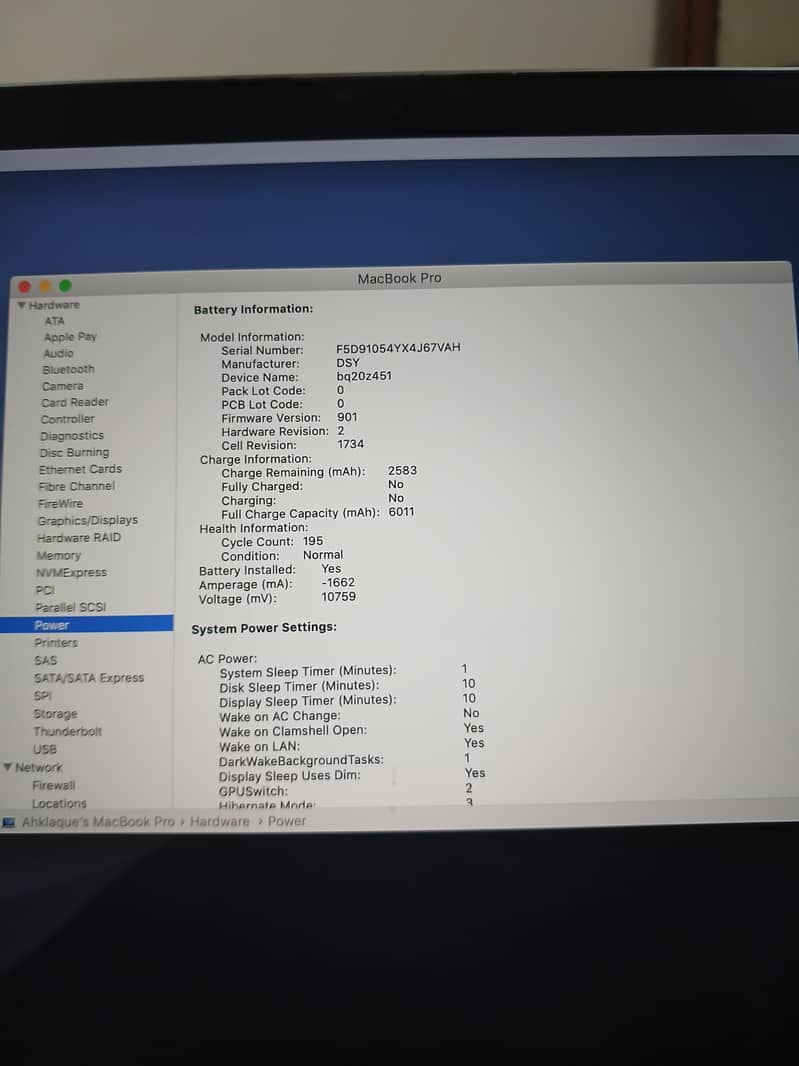The height and width of the screenshot is (1066, 799).
Task: Open the Fibre Channel section
Action: click(x=77, y=486)
